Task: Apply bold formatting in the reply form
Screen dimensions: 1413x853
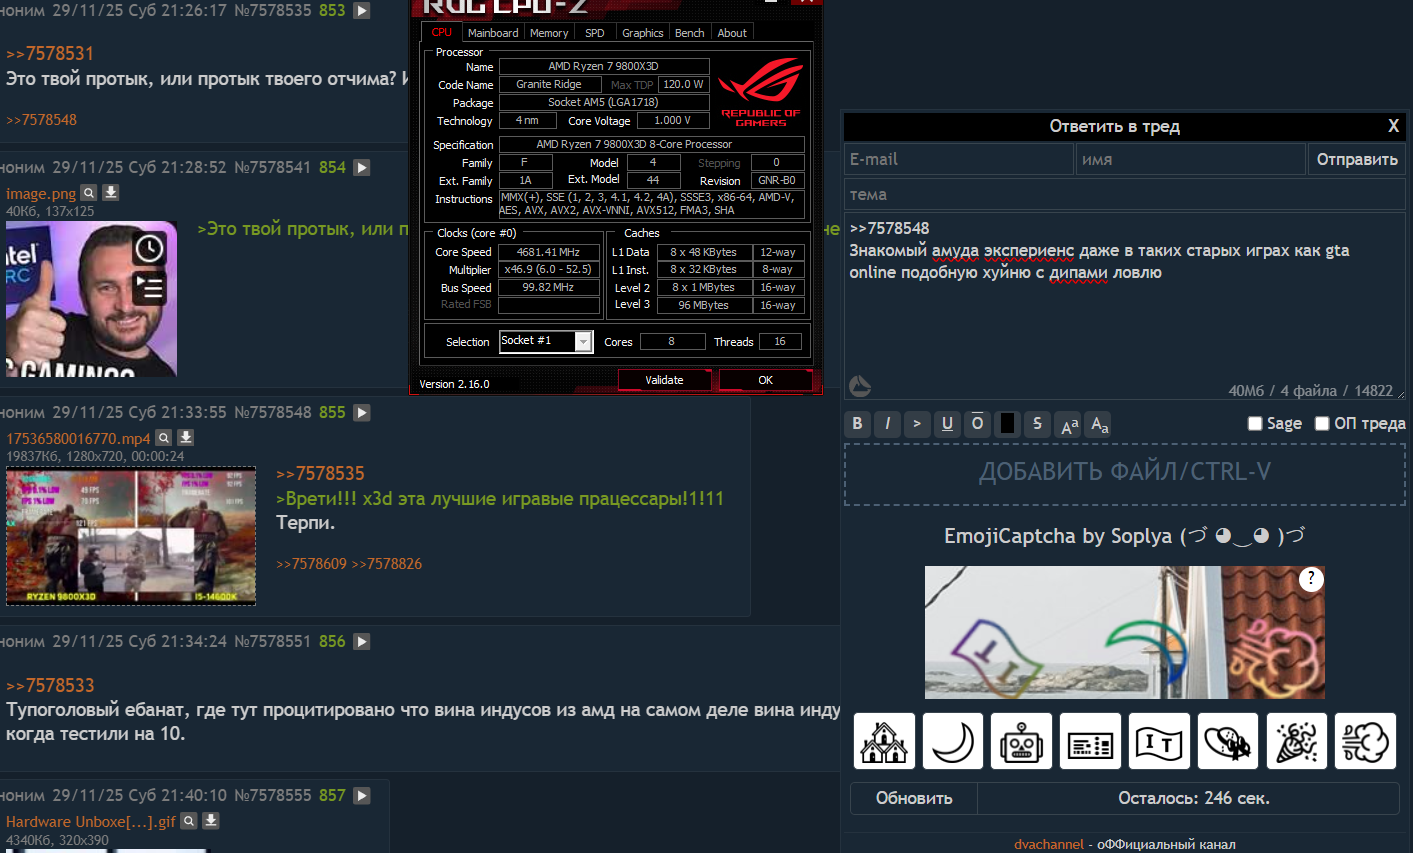Action: pyautogui.click(x=857, y=424)
